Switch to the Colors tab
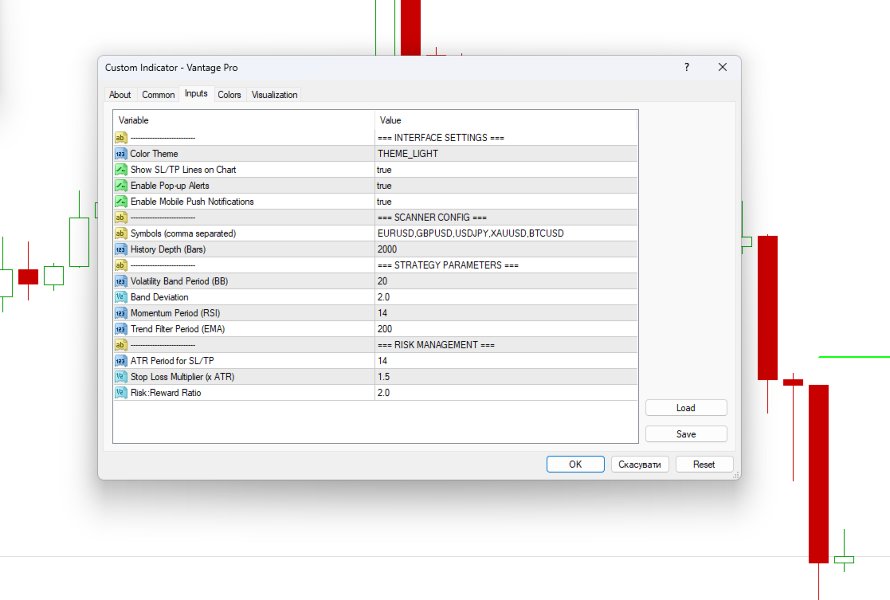 coord(229,94)
